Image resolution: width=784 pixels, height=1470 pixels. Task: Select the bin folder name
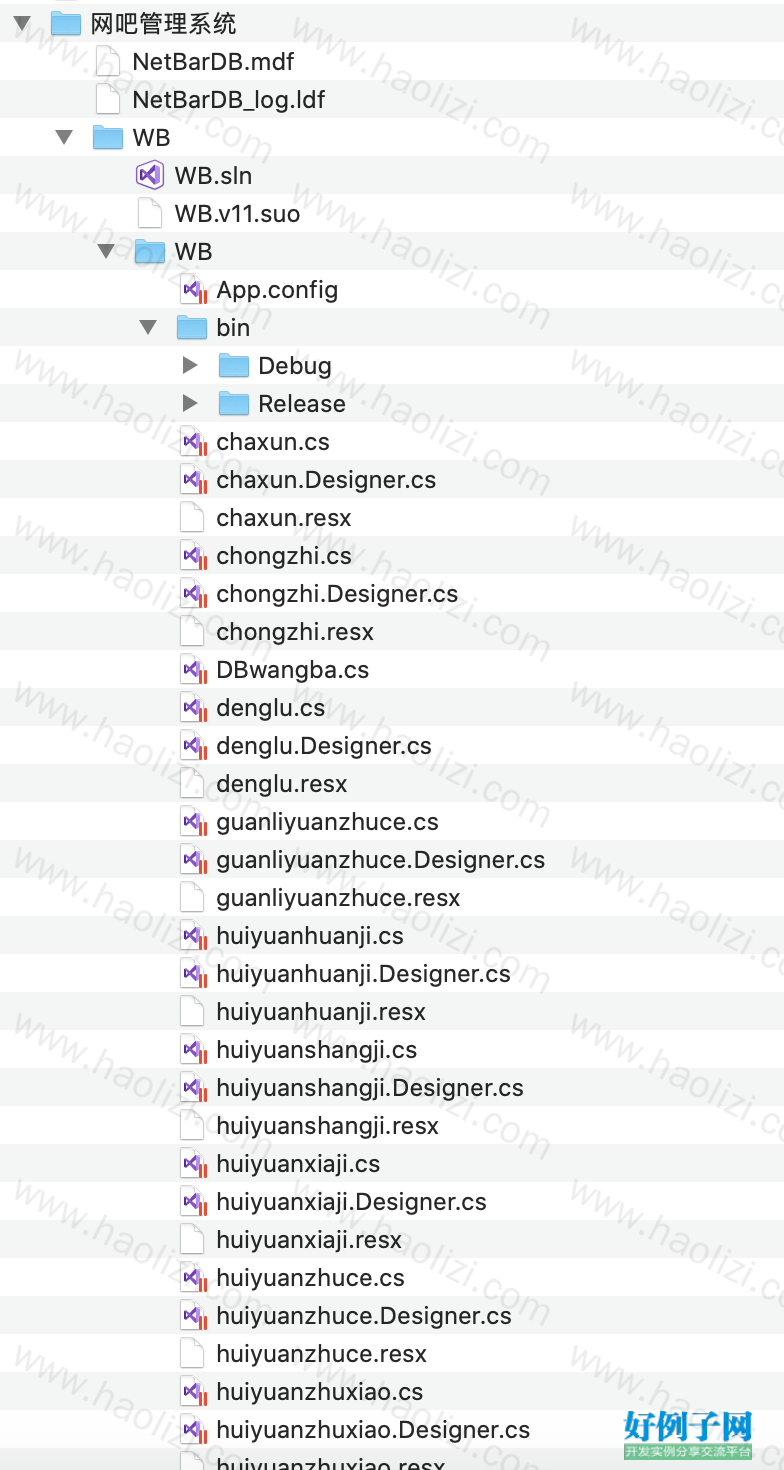(233, 328)
